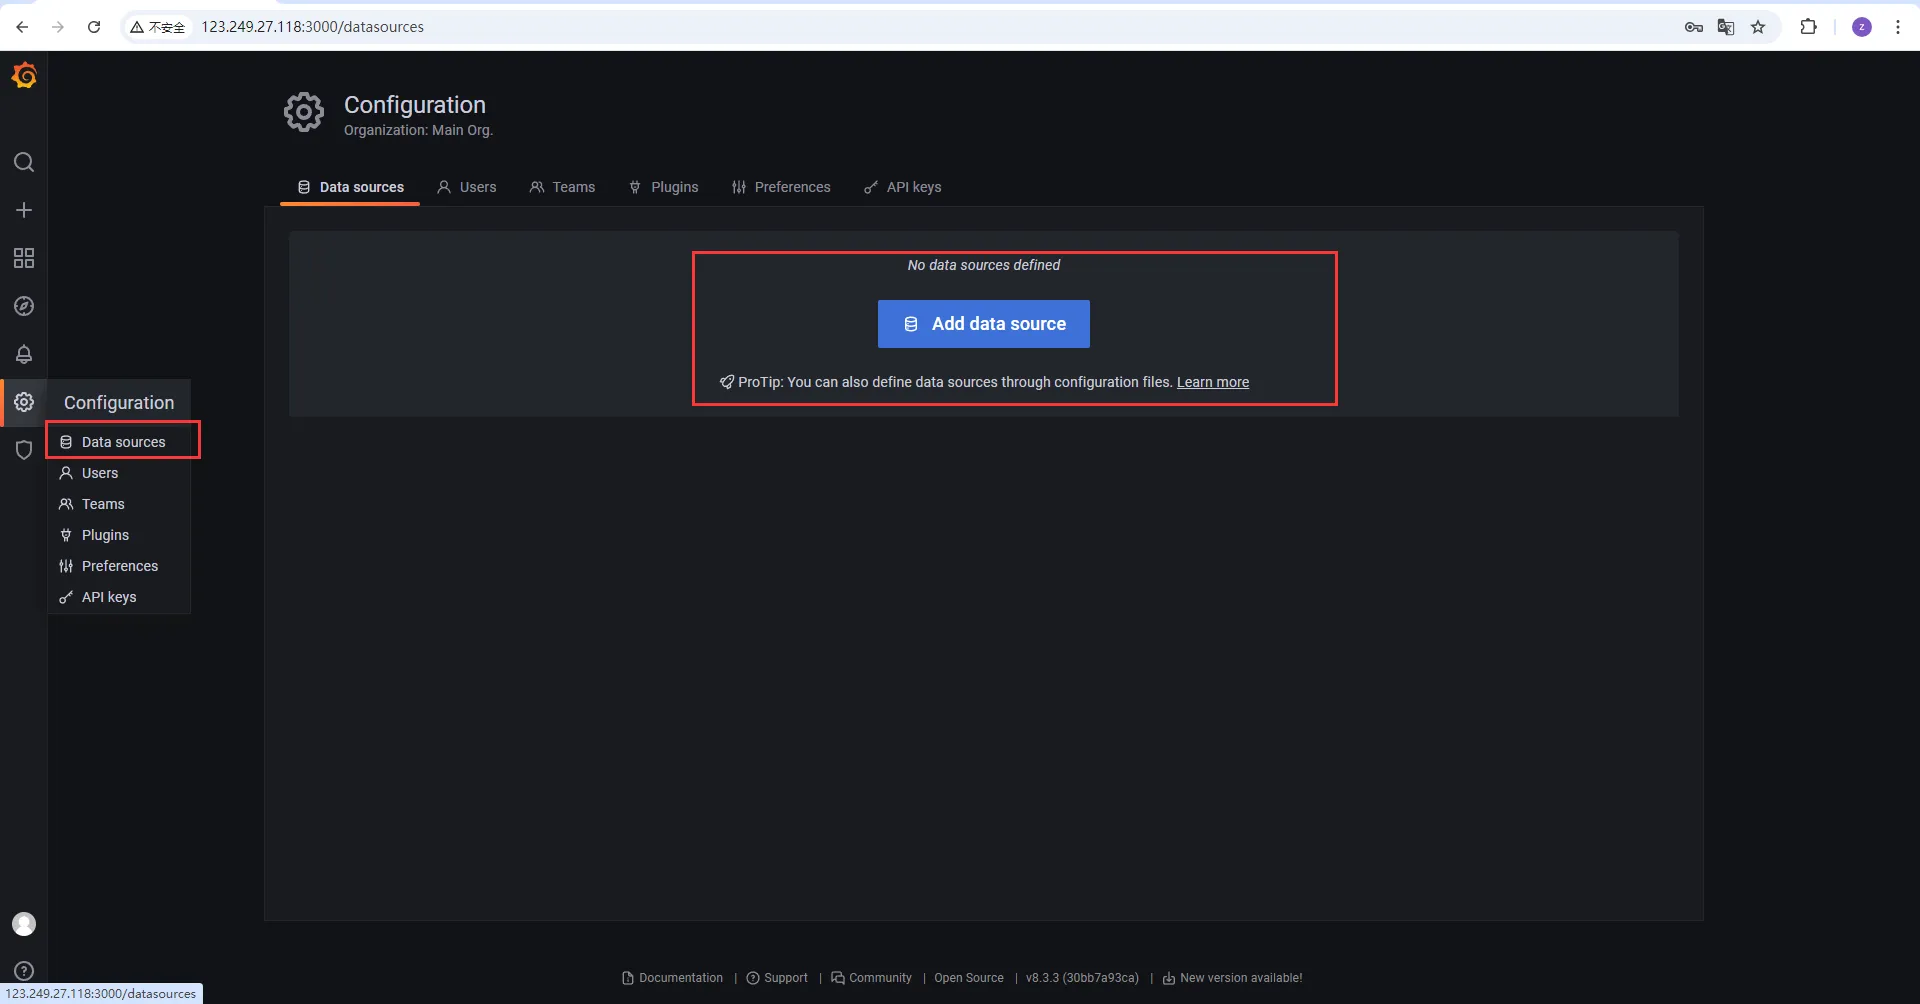Click the Grafana logo icon
Image resolution: width=1920 pixels, height=1004 pixels.
(x=24, y=76)
